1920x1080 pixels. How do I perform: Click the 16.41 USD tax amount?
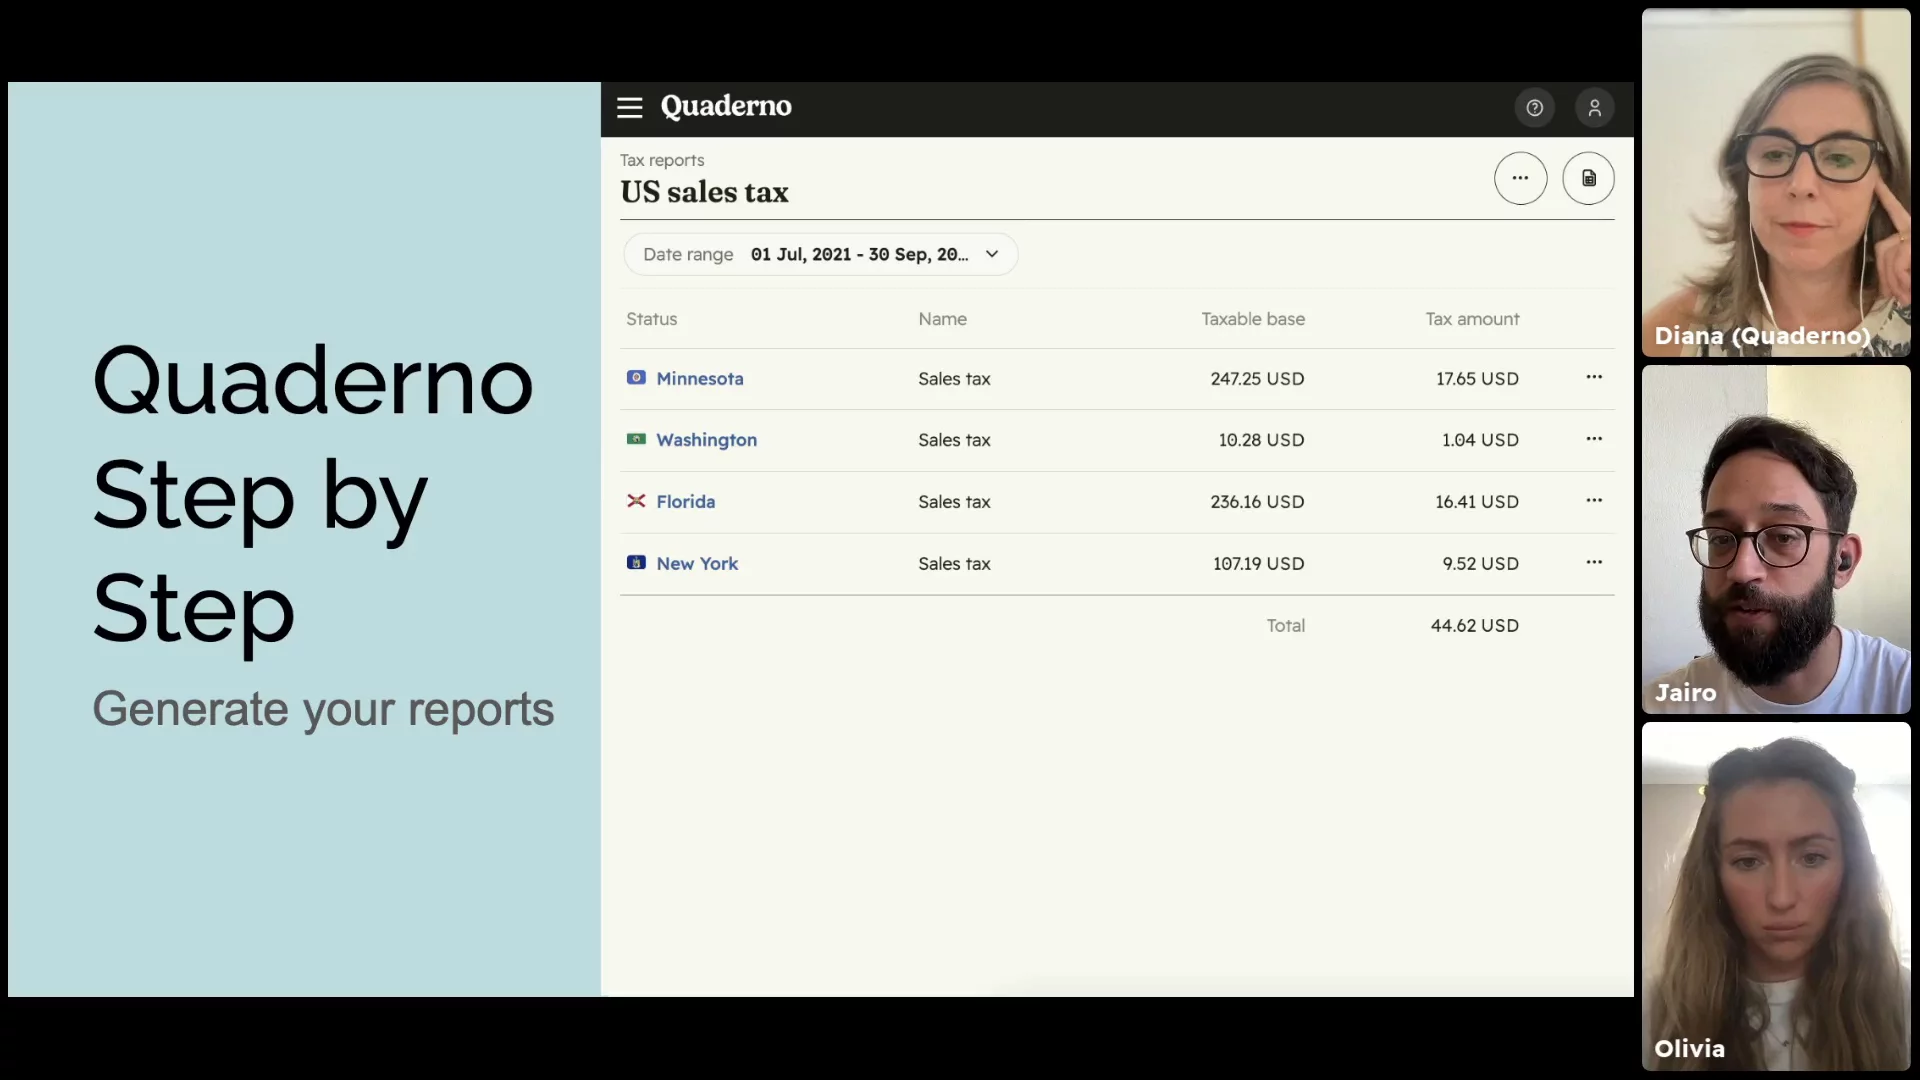[x=1477, y=502]
